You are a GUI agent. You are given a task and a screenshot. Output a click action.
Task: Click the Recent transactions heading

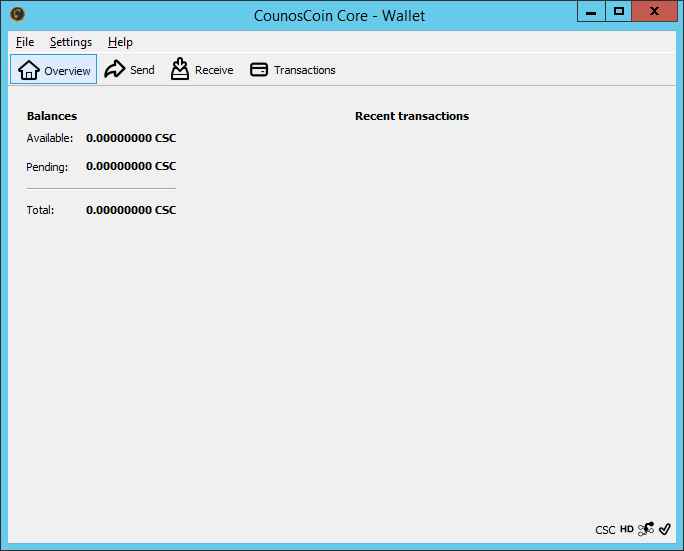[x=412, y=116]
